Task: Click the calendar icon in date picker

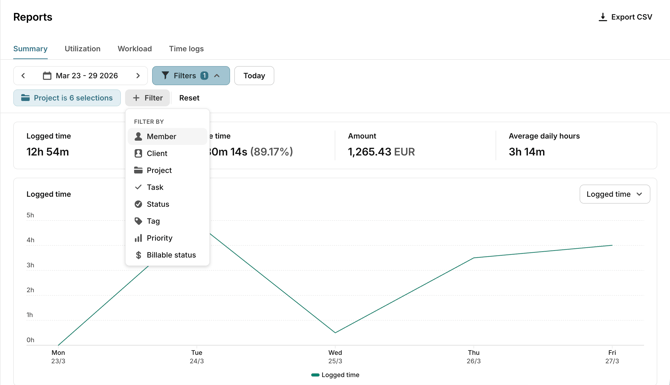Action: pos(47,76)
